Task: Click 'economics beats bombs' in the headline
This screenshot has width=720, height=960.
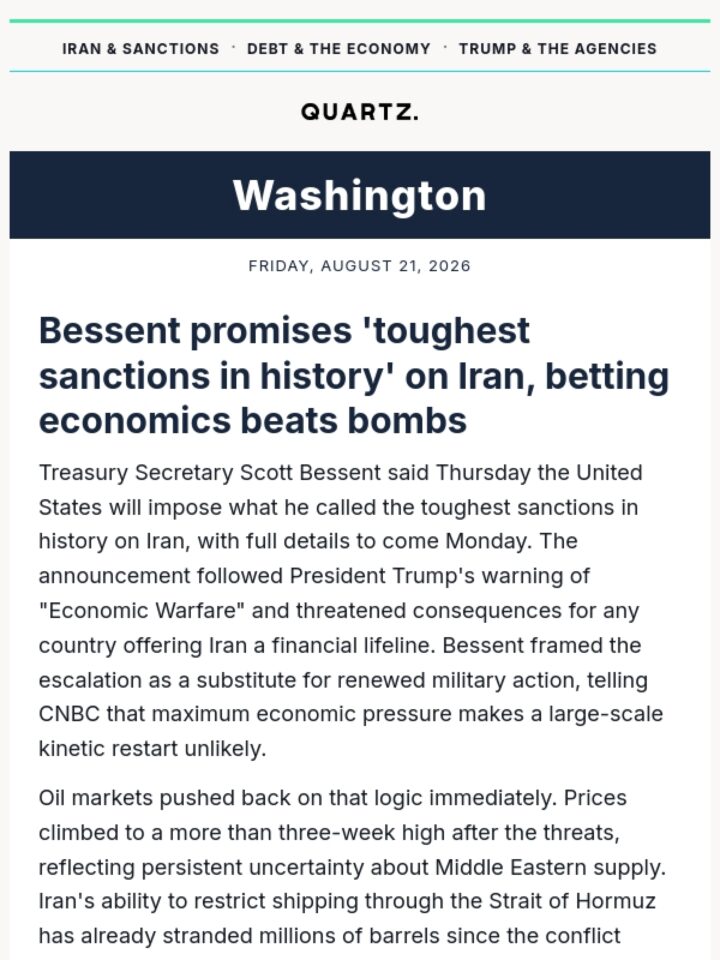Action: coord(253,421)
